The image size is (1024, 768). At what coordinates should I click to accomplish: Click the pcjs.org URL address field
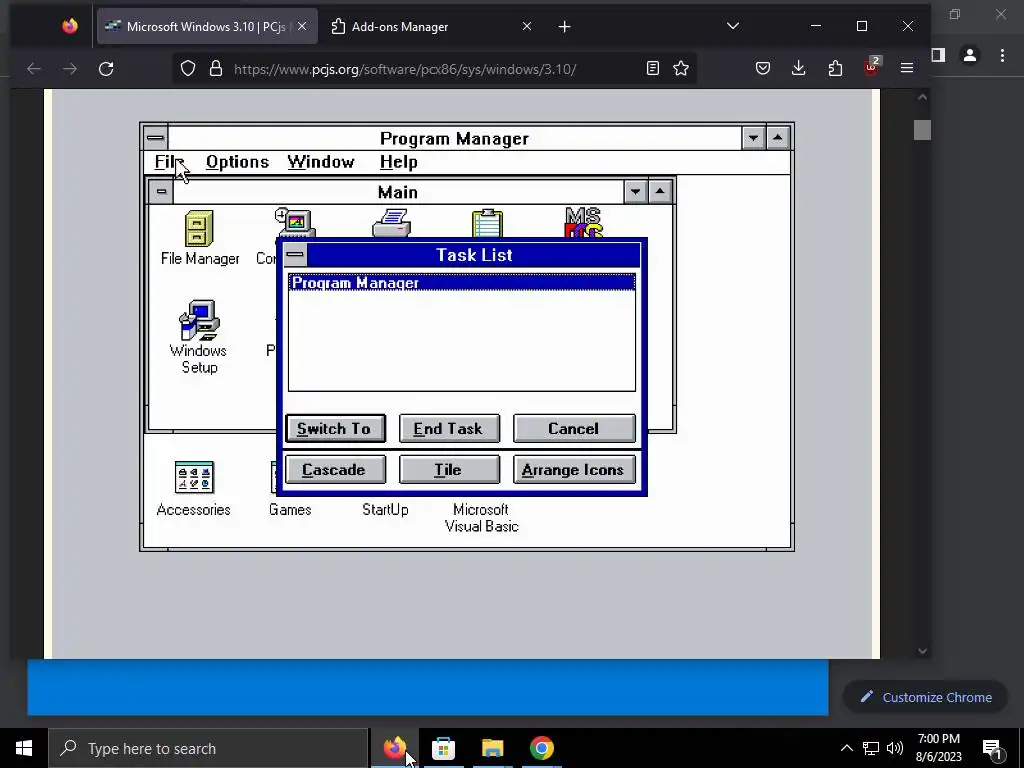(x=405, y=69)
